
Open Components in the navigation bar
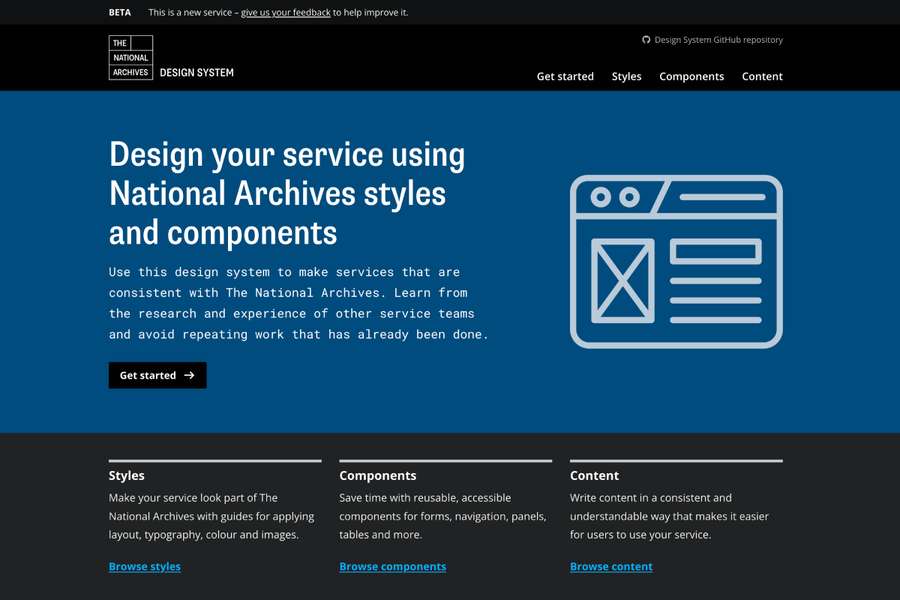pos(691,76)
